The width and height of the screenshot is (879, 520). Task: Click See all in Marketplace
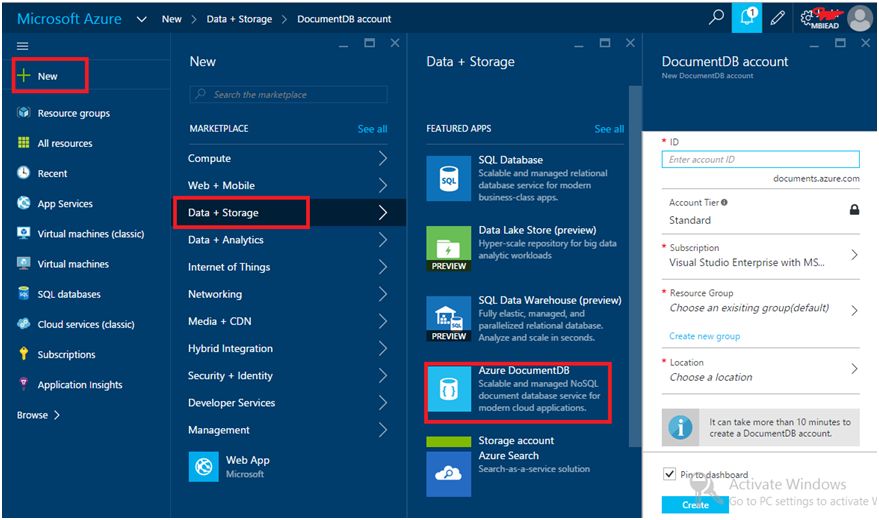click(x=372, y=128)
